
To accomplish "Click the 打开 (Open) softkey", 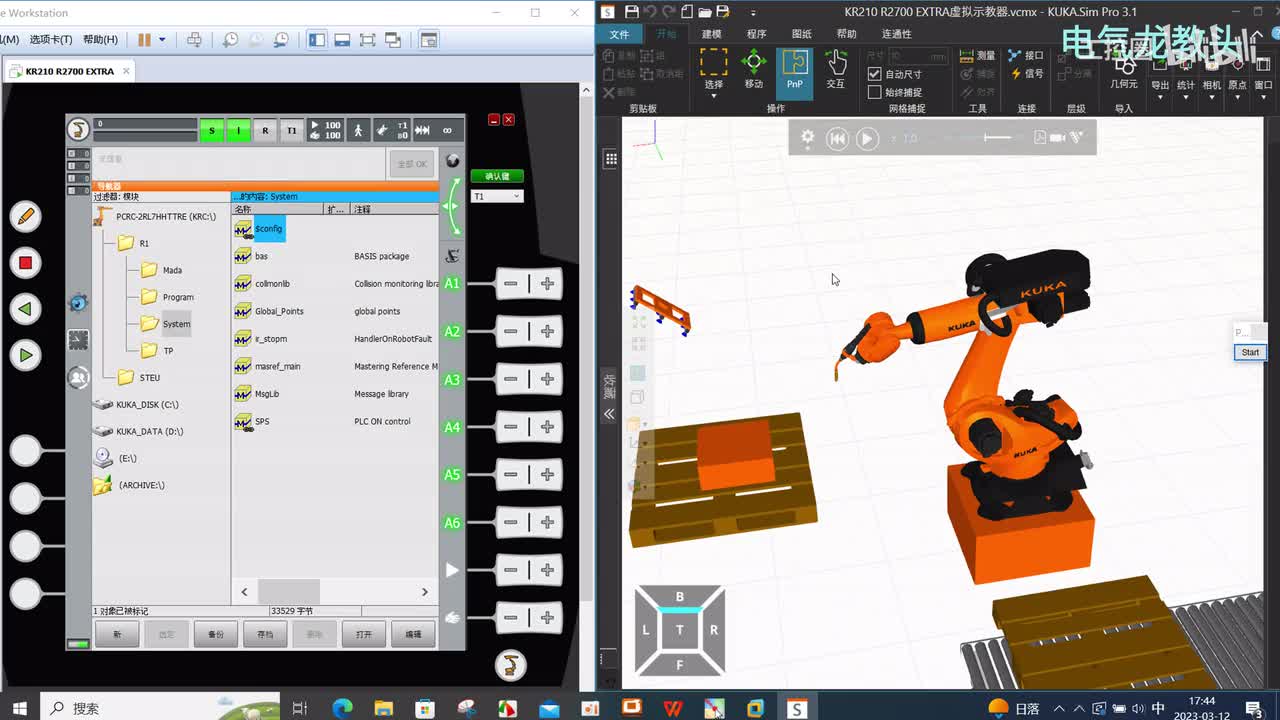I will pyautogui.click(x=364, y=634).
